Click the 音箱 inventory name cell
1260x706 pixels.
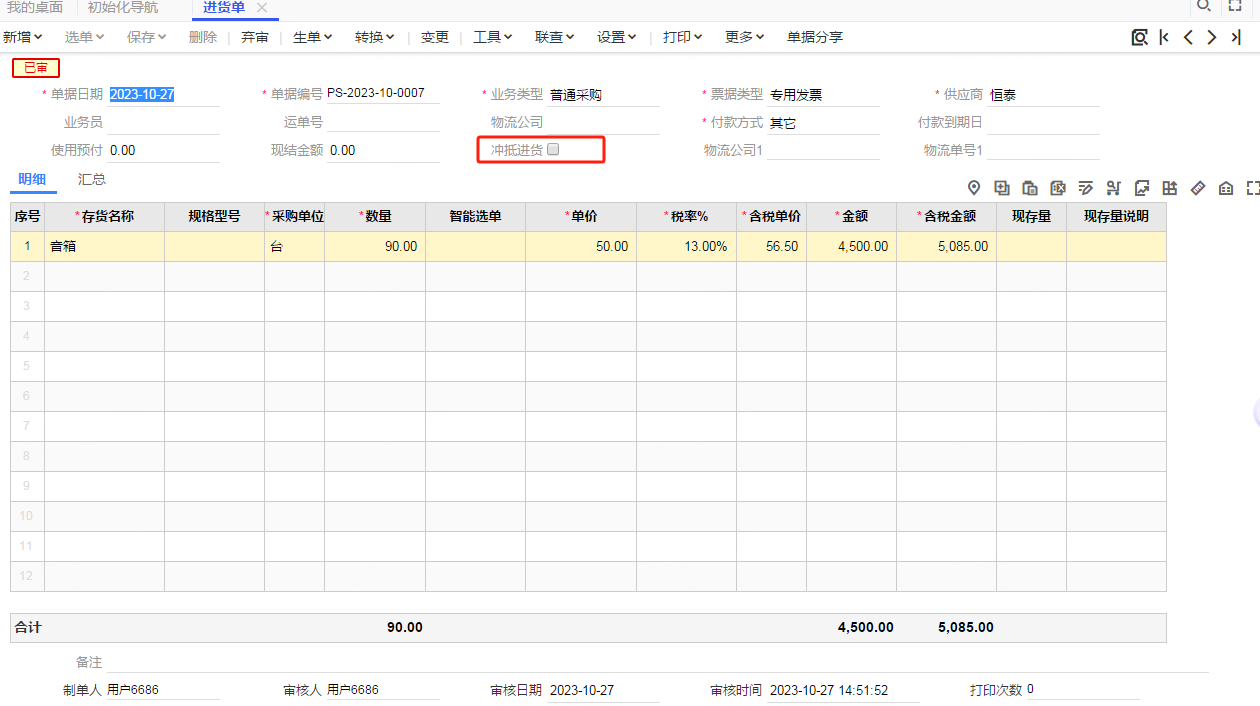point(105,246)
